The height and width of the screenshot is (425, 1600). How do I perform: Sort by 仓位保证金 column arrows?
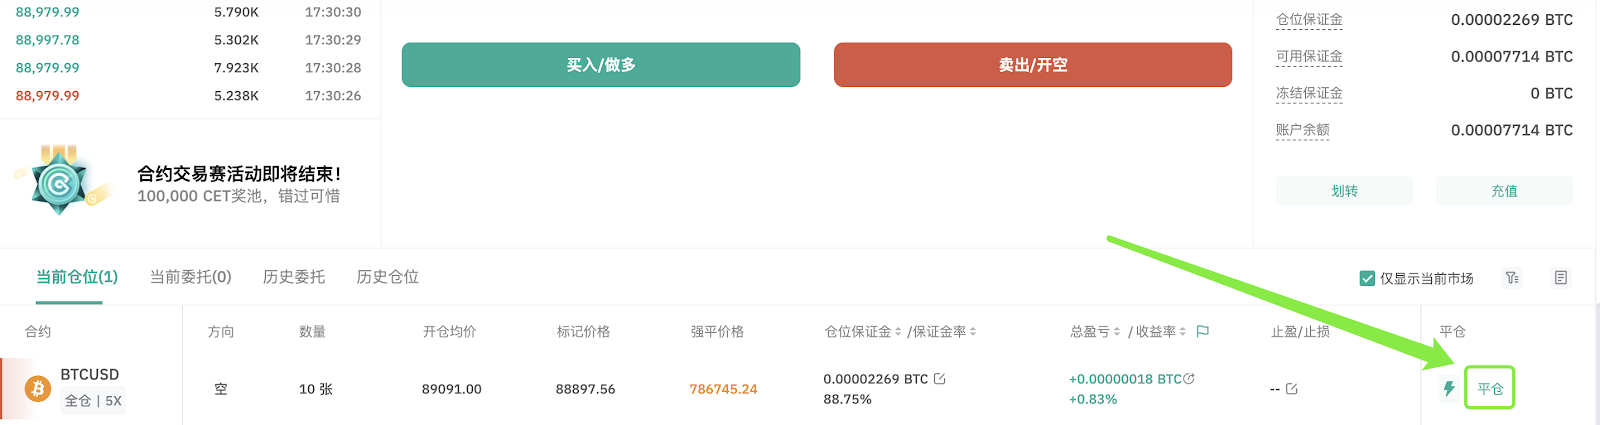pos(898,331)
